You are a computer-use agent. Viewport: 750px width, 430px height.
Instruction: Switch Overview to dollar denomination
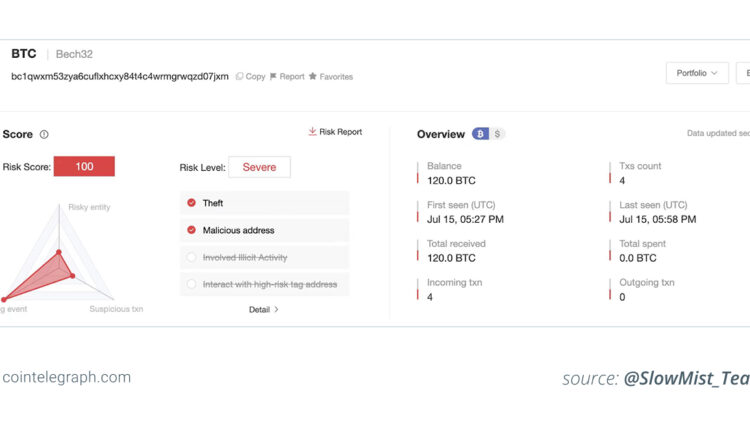(x=497, y=134)
